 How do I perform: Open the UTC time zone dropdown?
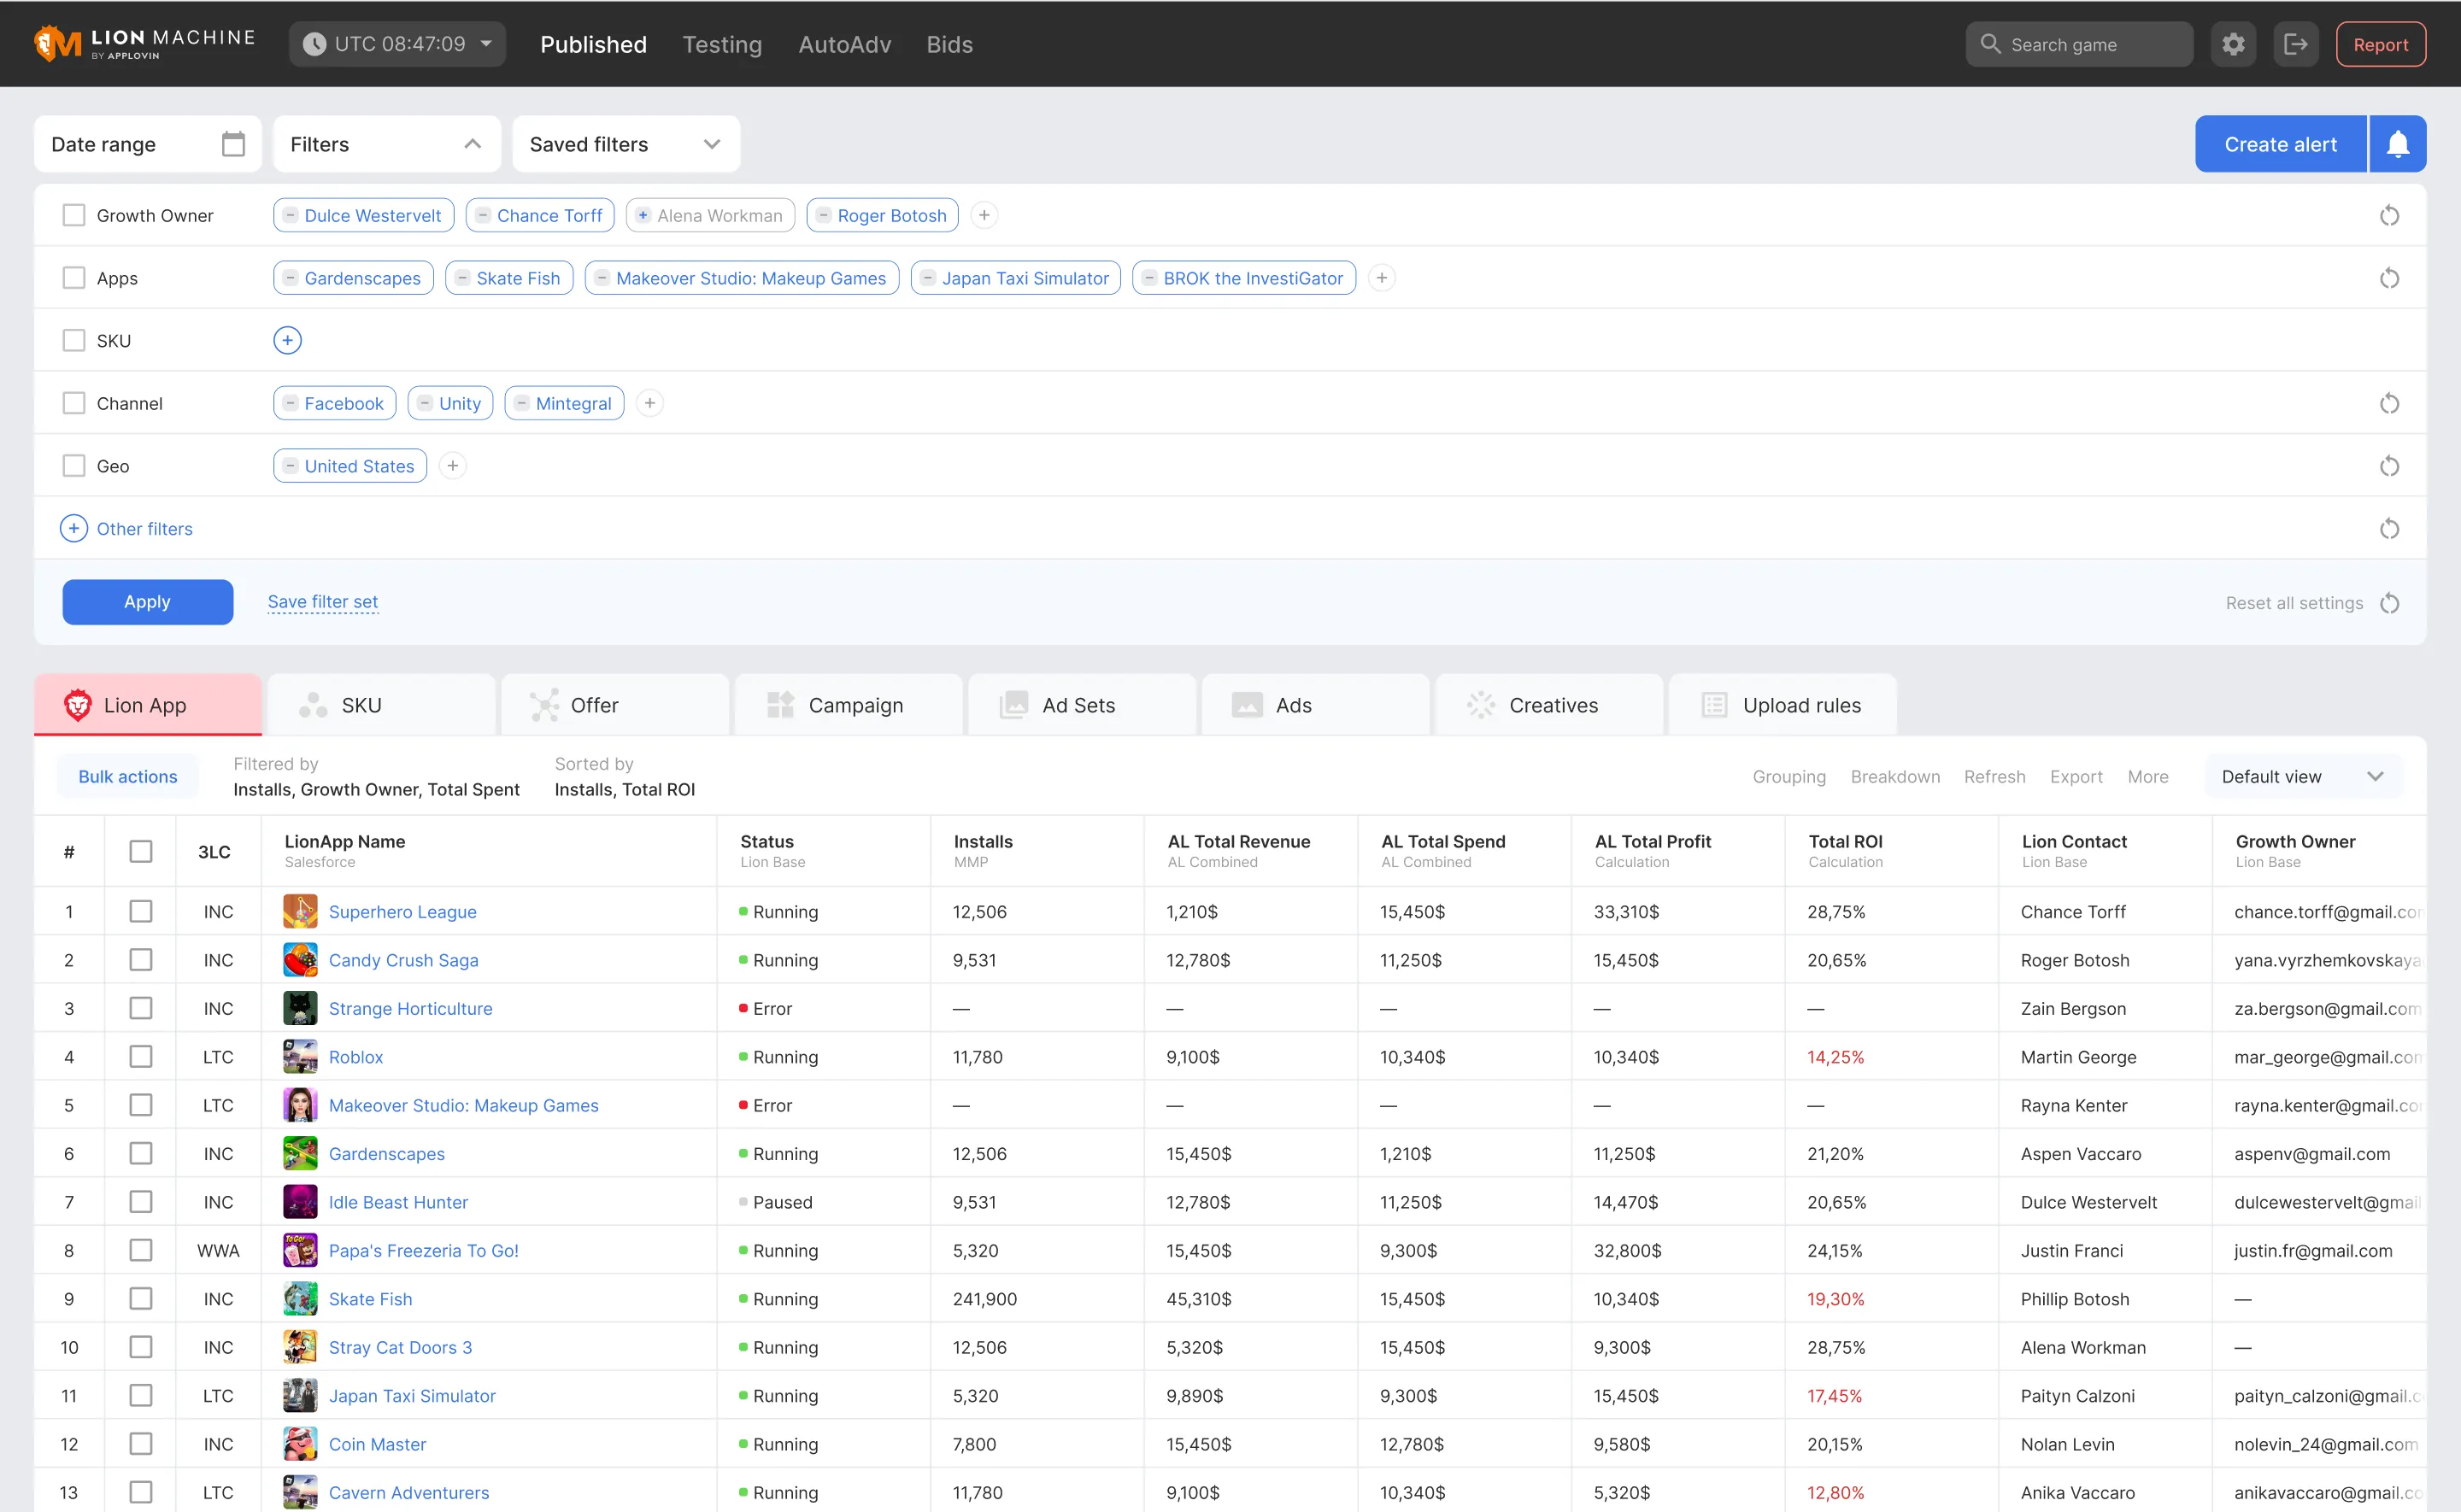[x=398, y=44]
